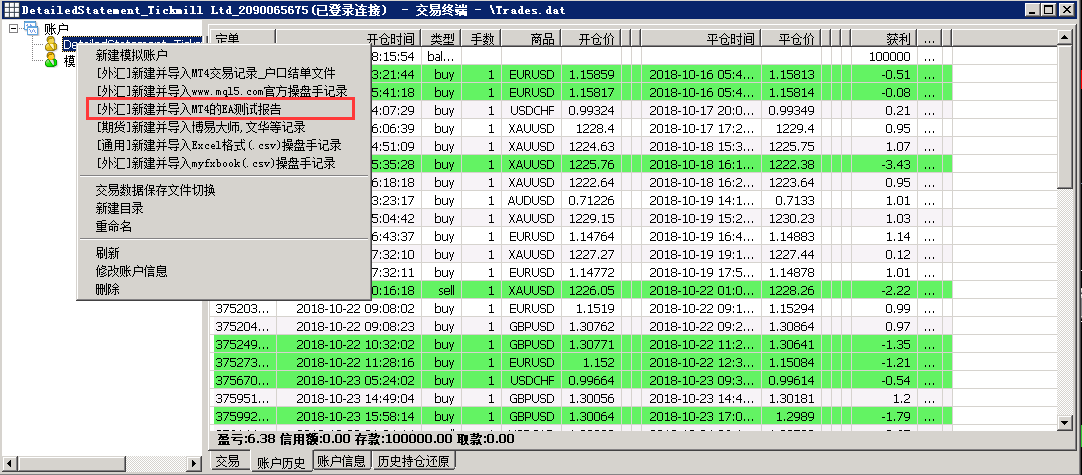Select 修改账户信息 from the context menu
1082x475 pixels.
[131, 271]
